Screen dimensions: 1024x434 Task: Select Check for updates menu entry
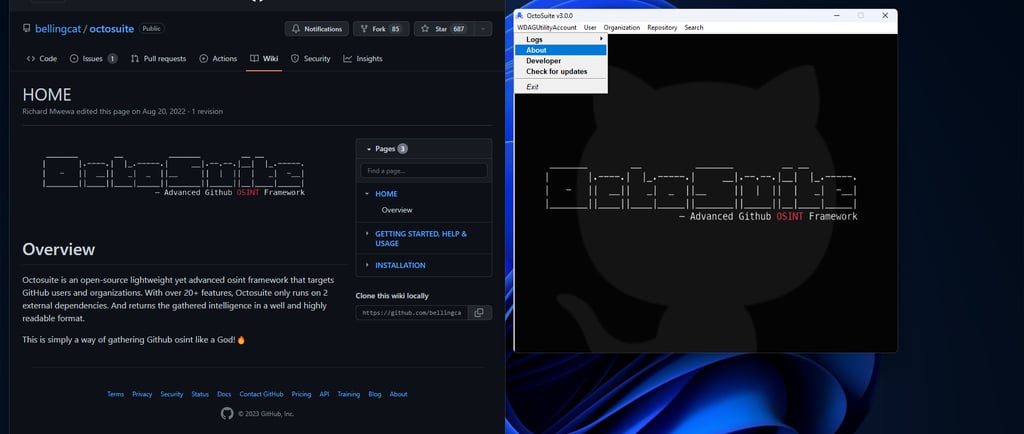pyautogui.click(x=561, y=71)
